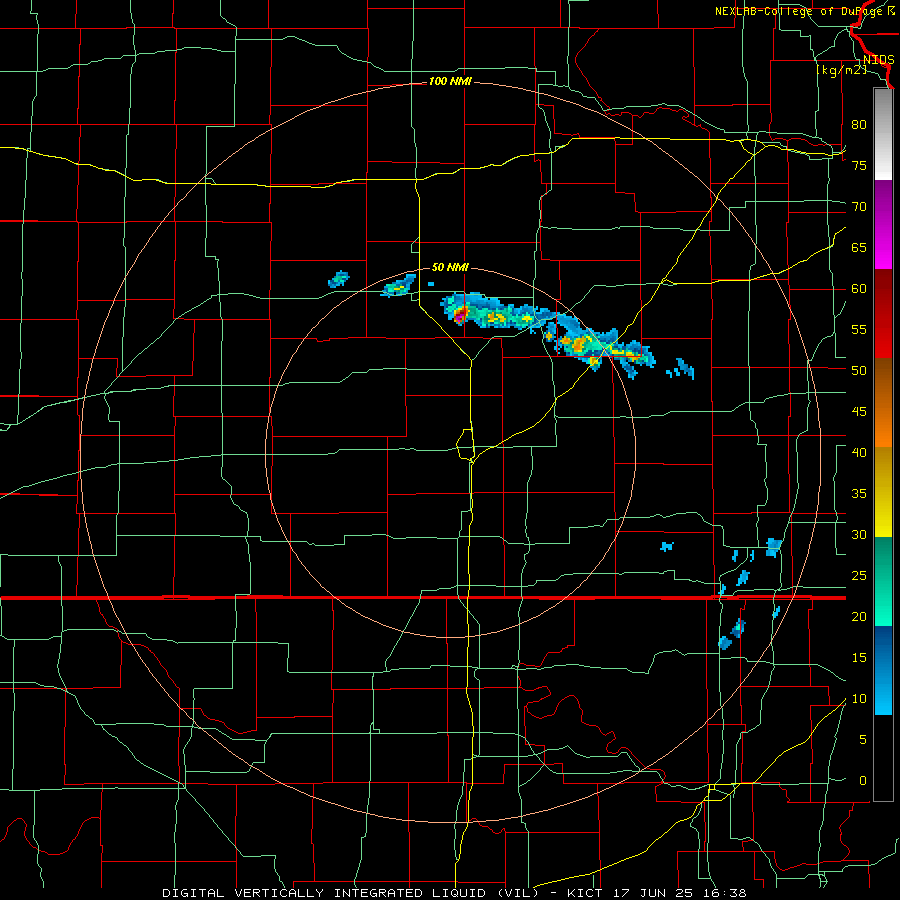Viewport: 900px width, 900px height.
Task: Click the 100 NMI range ring label
Action: 450,82
